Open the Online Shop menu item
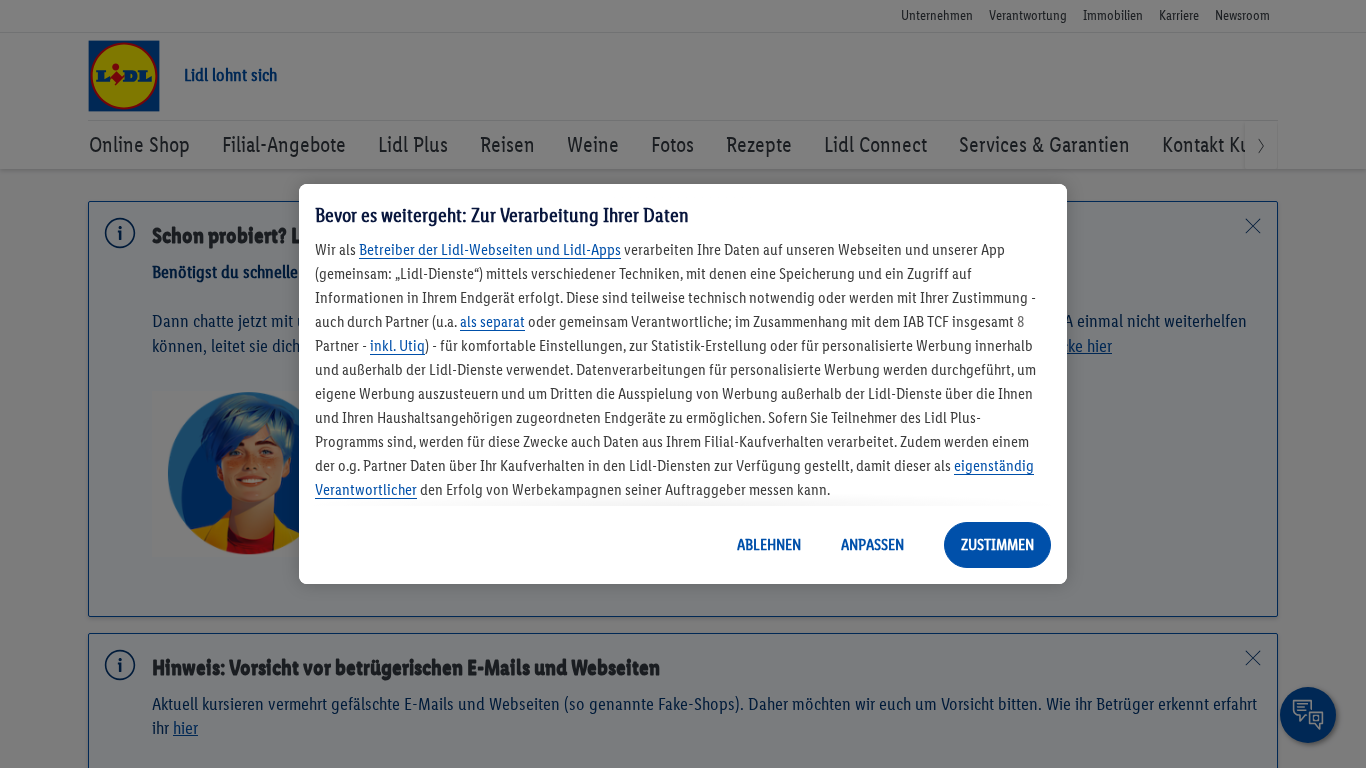1366x768 pixels. click(x=139, y=146)
